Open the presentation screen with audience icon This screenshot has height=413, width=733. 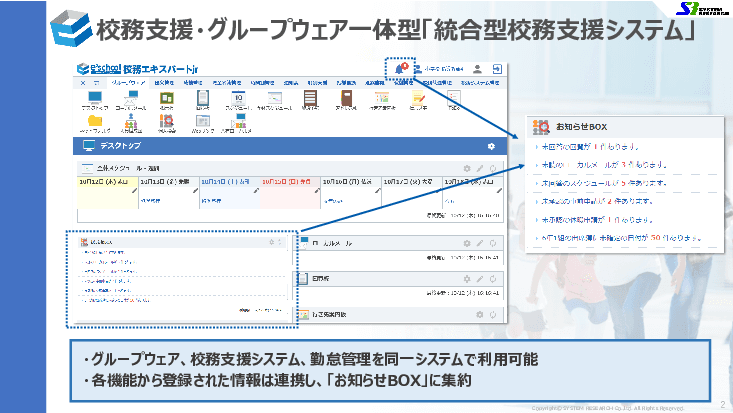(238, 121)
